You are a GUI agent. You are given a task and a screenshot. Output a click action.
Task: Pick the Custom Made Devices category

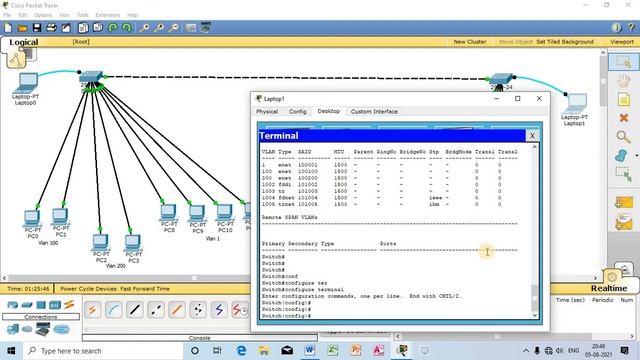(x=42, y=329)
